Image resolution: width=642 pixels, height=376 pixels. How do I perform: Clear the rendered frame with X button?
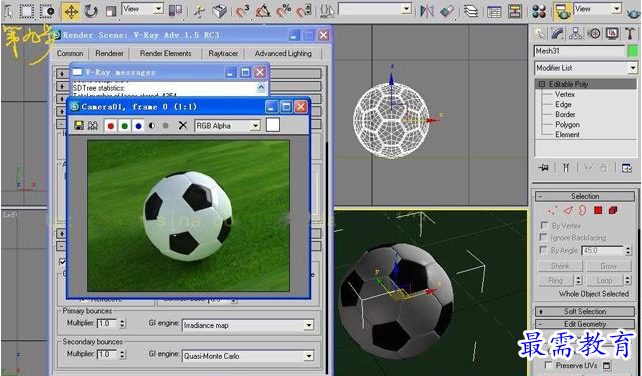tap(183, 126)
